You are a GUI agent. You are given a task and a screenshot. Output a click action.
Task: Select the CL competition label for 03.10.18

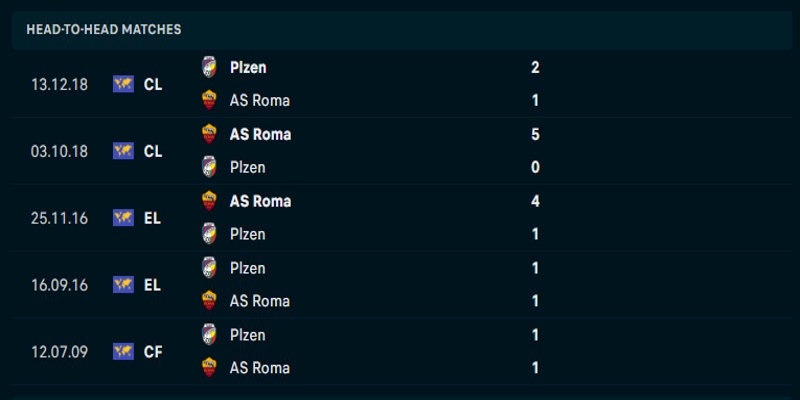coord(153,151)
